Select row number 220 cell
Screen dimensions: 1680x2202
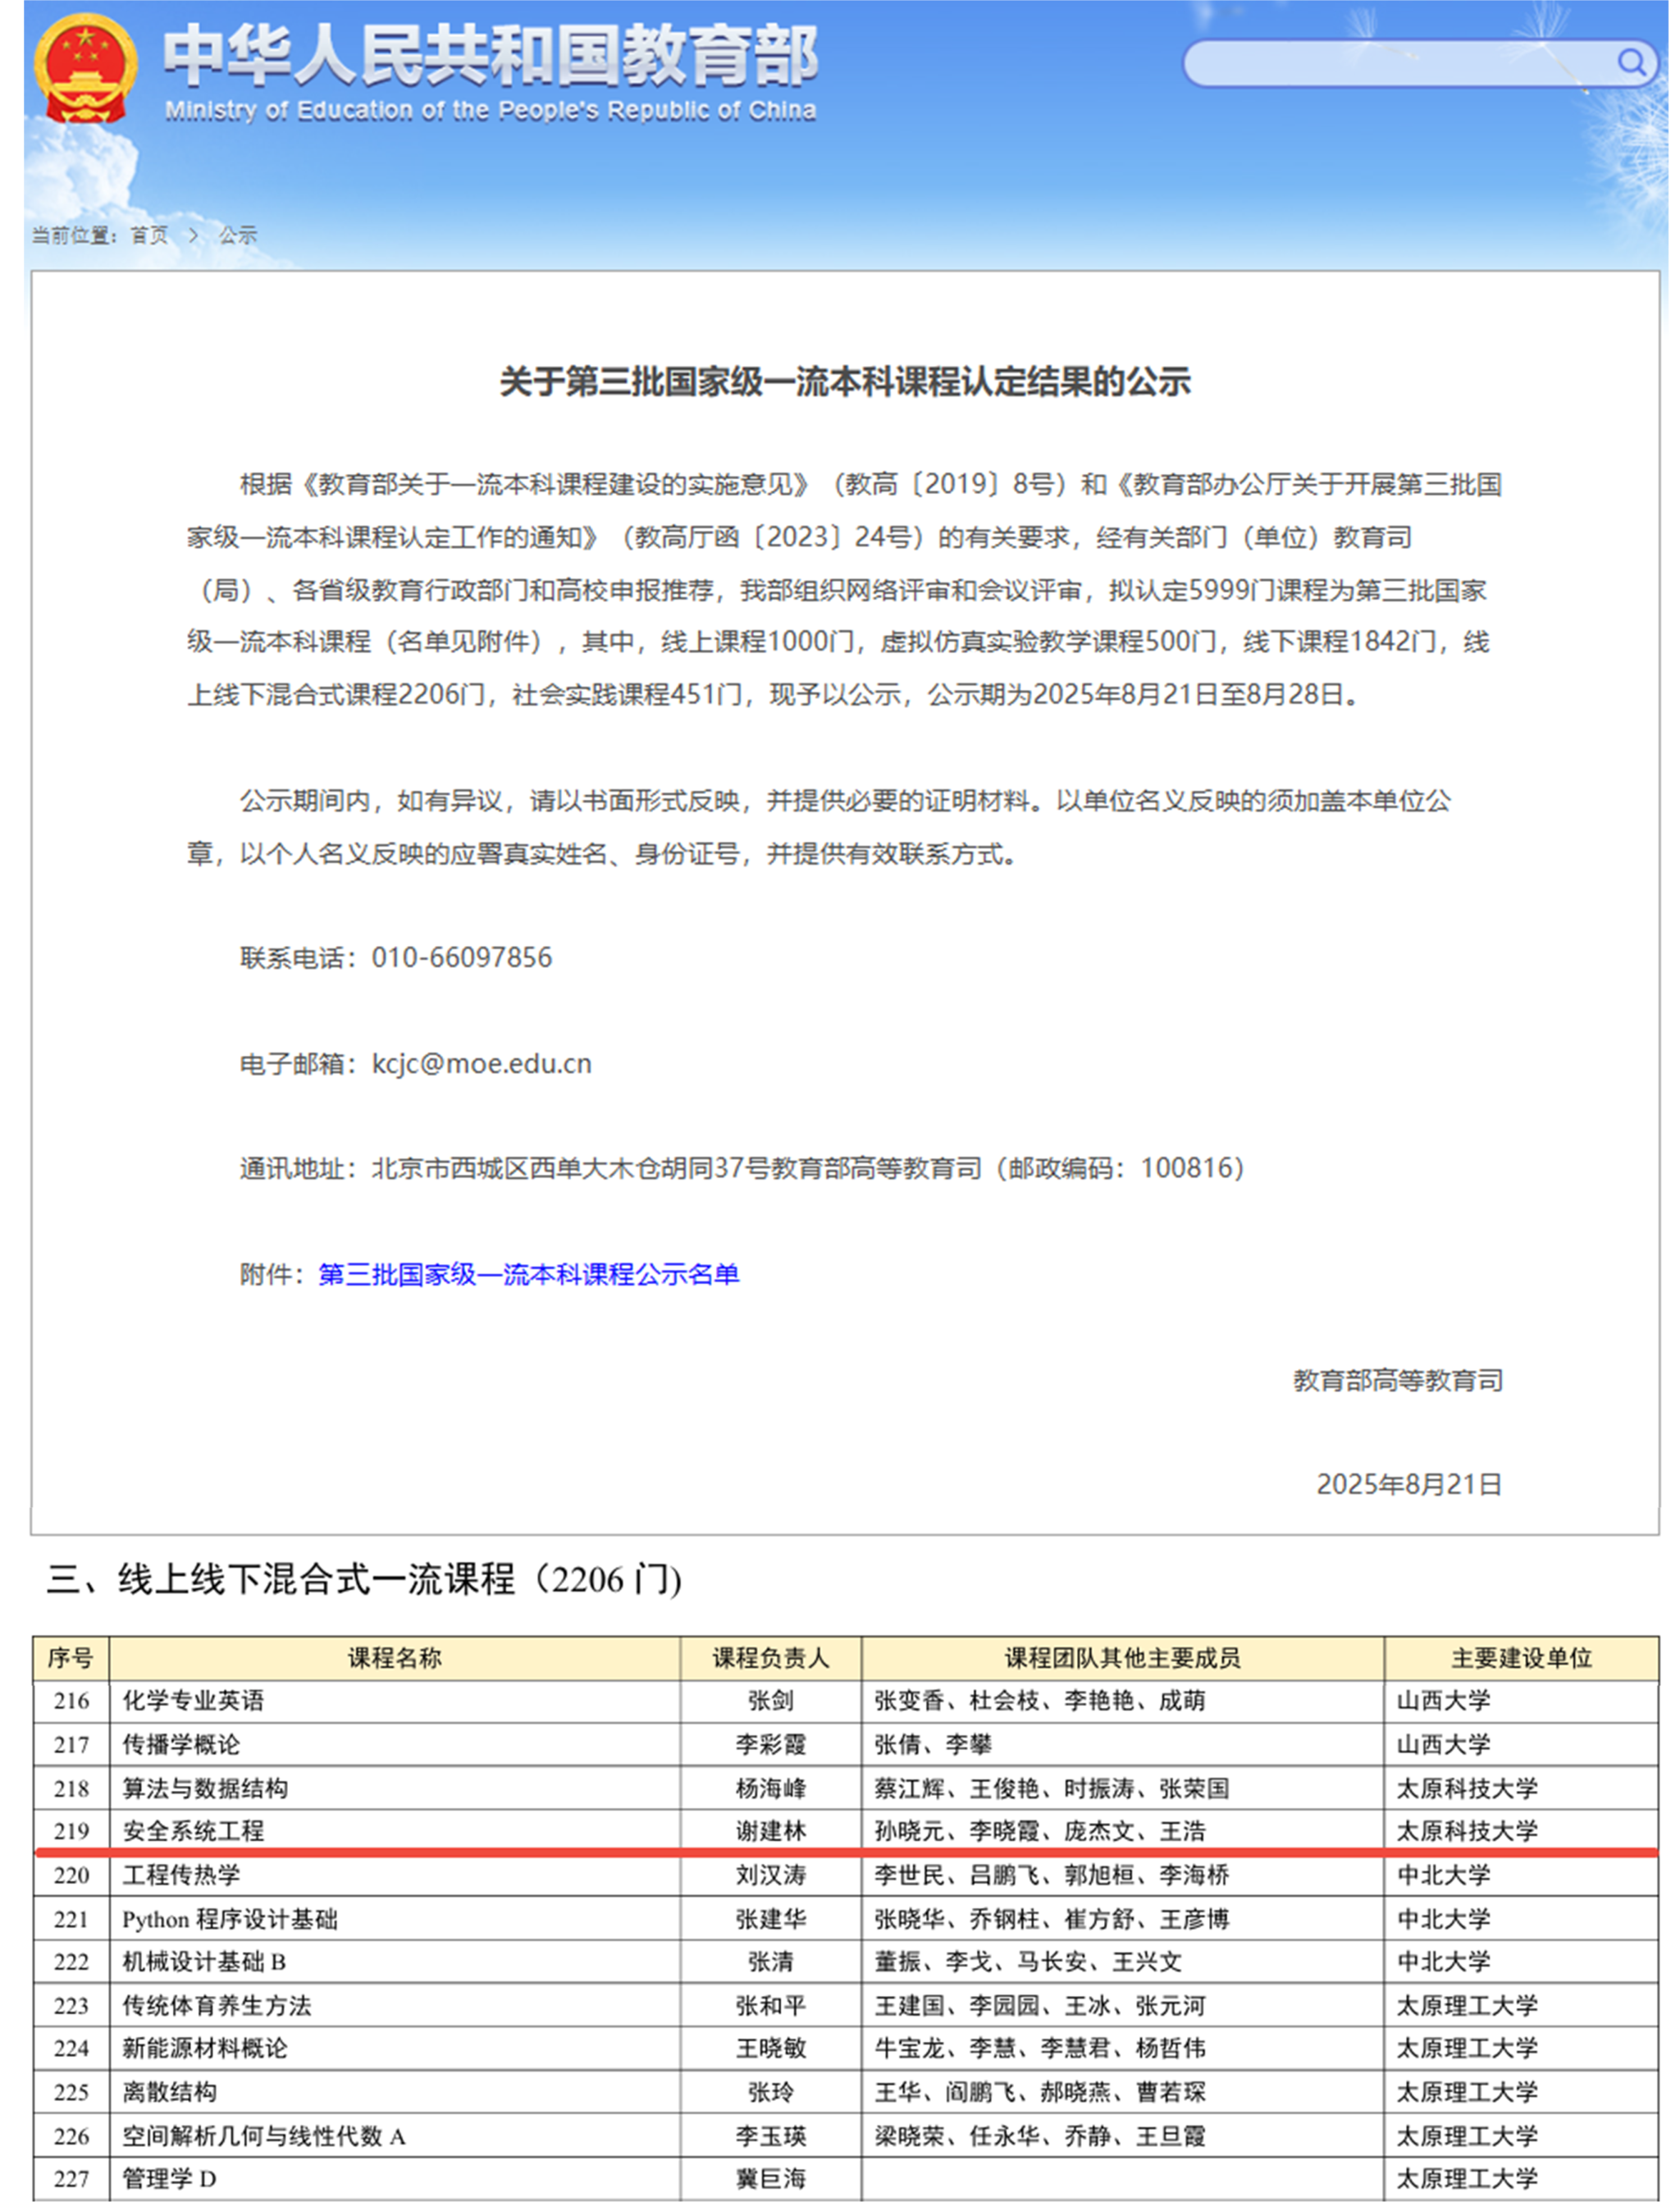[71, 1875]
